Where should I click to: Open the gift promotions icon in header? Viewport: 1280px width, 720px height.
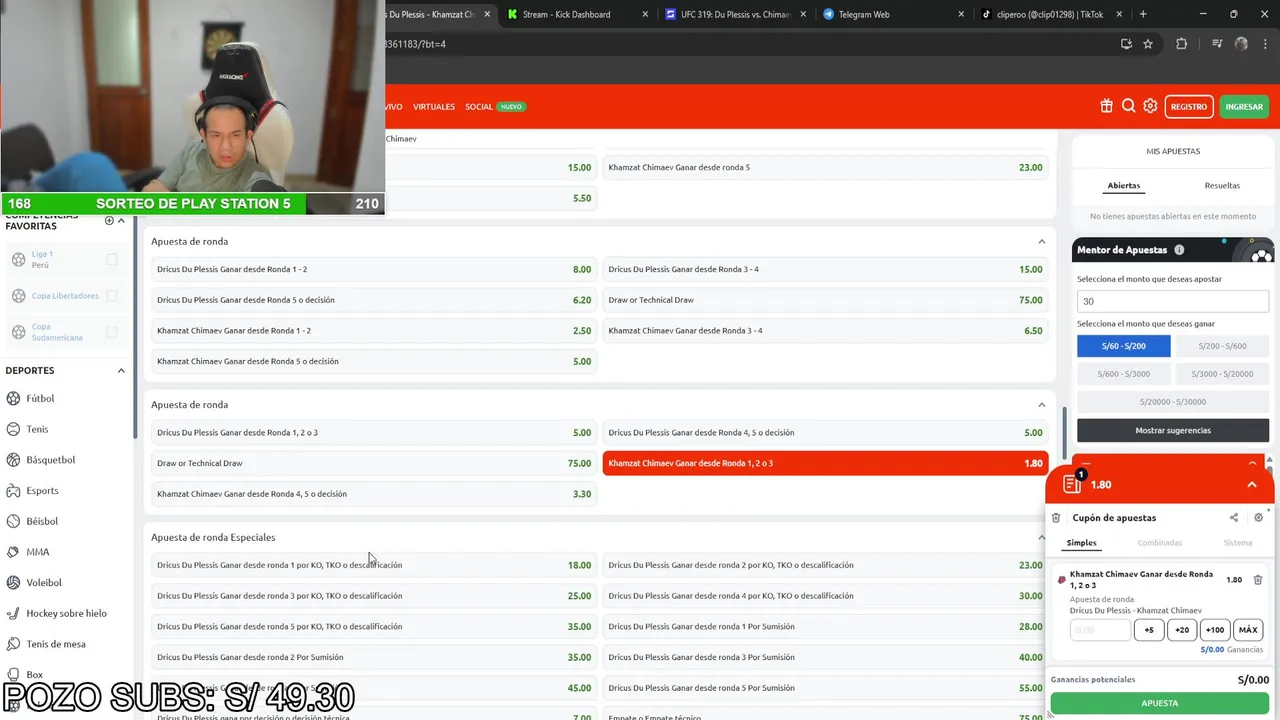point(1106,106)
